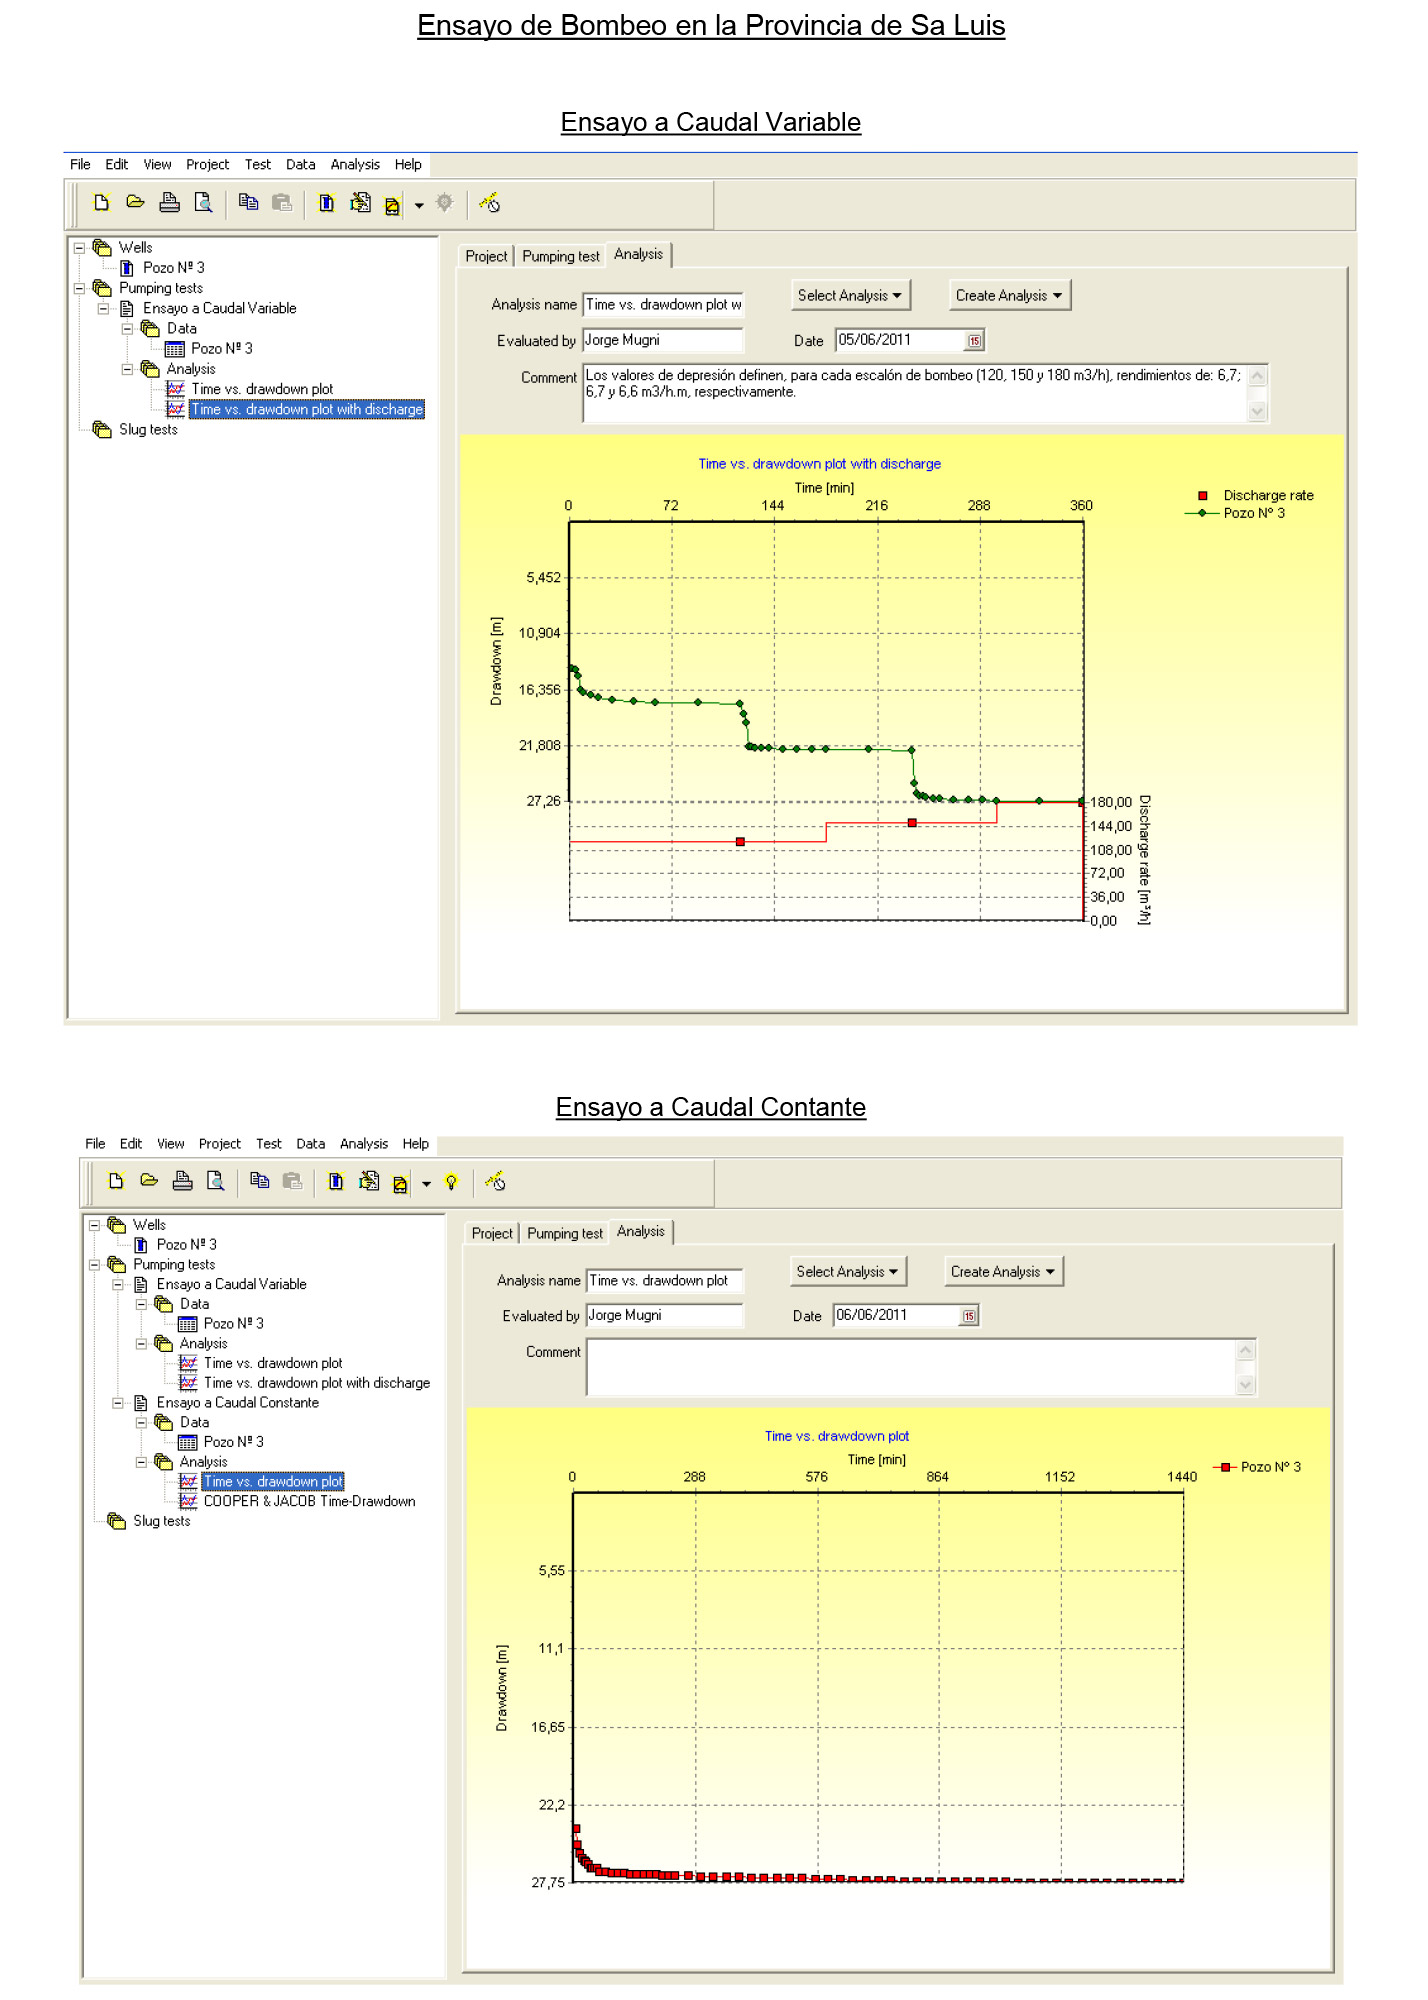The height and width of the screenshot is (2000, 1428).
Task: Open the Analysis menu in upper window
Action: pyautogui.click(x=355, y=164)
